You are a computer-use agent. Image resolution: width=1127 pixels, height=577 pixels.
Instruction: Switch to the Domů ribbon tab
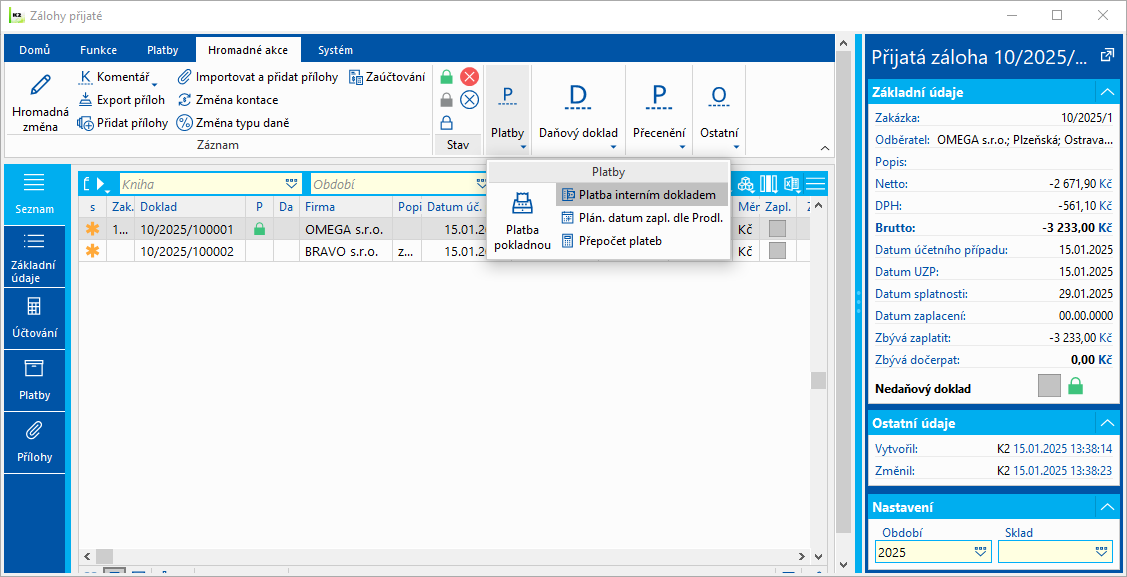pos(34,50)
